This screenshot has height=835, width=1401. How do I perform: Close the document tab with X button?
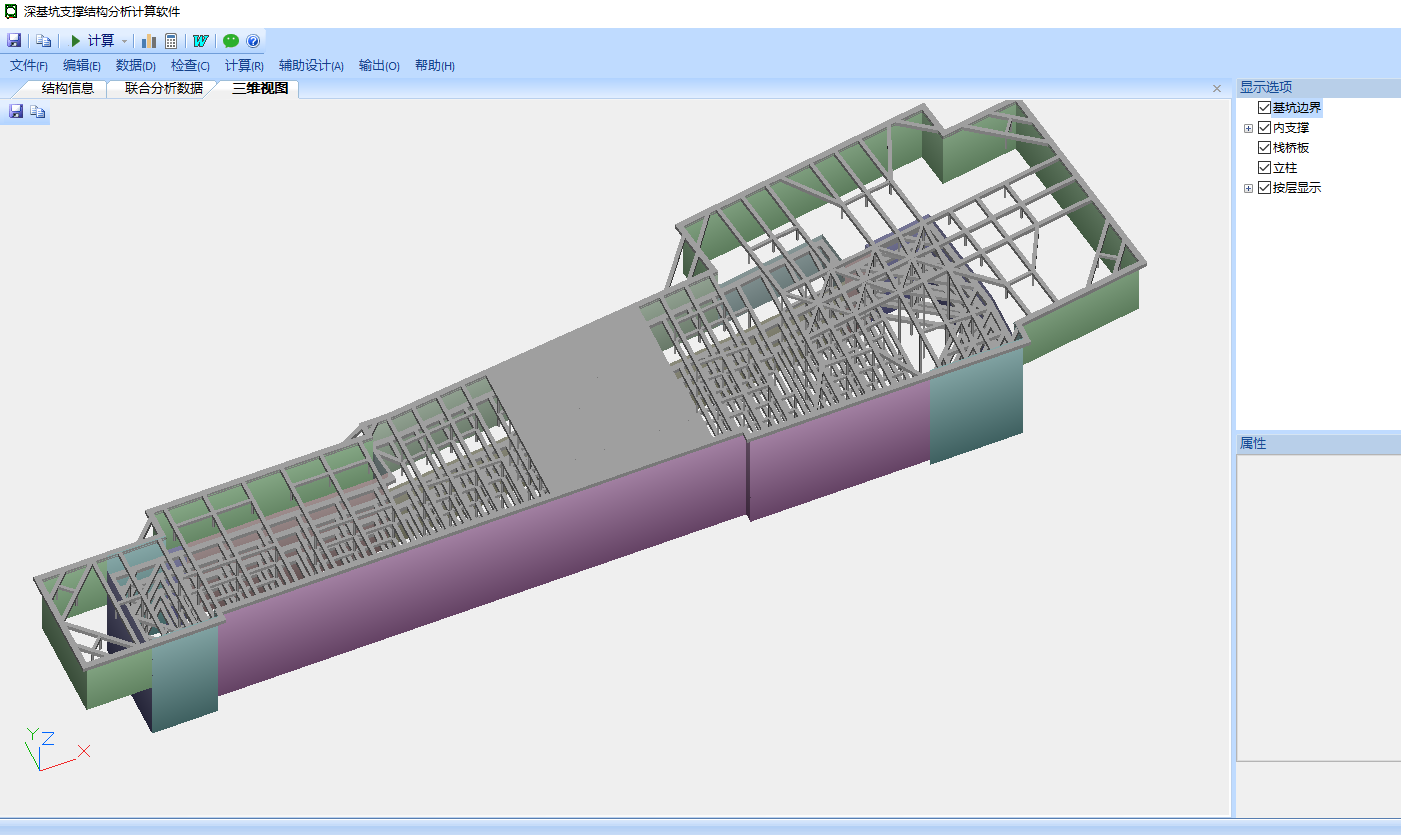(x=1217, y=89)
